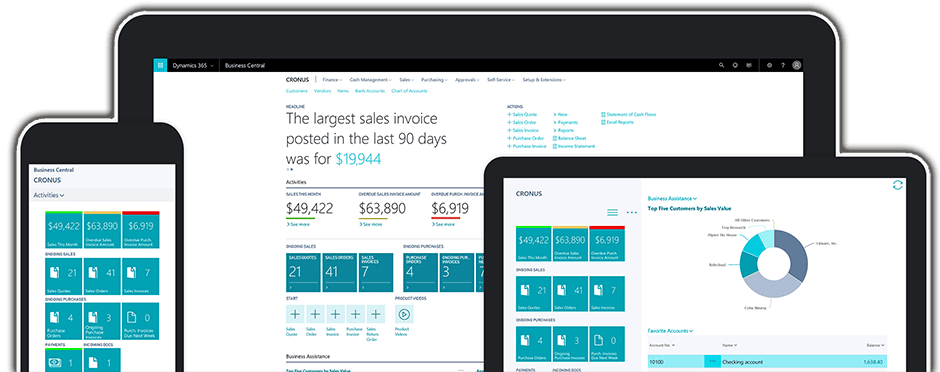
Task: Open hamburger menu on the tablet screen
Action: point(612,212)
